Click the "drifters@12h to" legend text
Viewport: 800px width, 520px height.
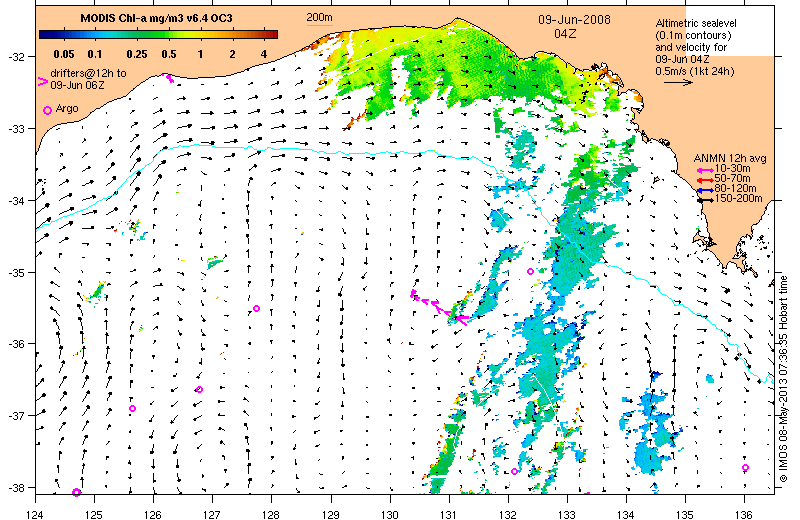point(88,73)
